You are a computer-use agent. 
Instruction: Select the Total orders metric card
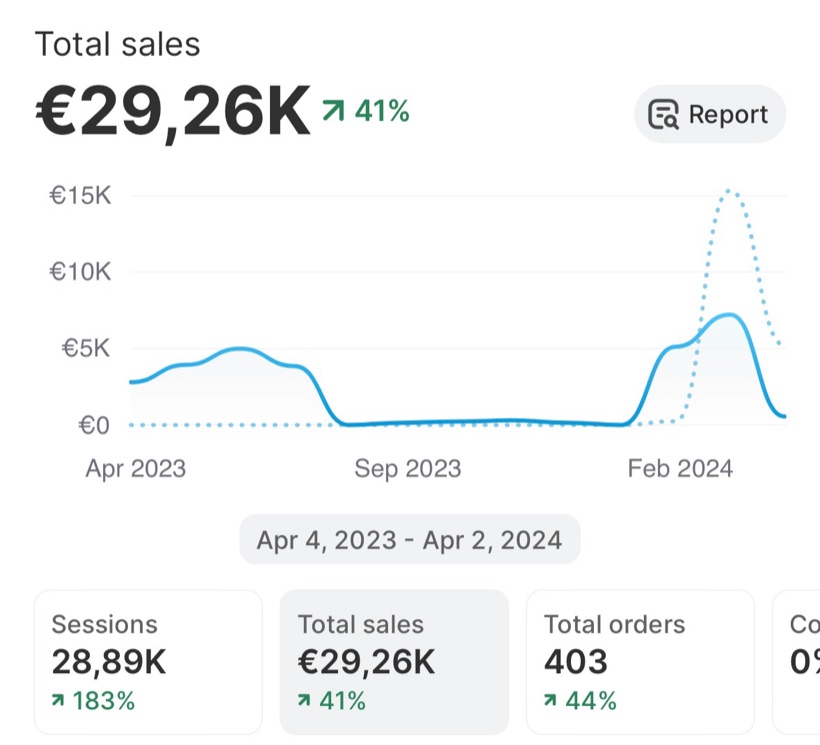(x=640, y=662)
